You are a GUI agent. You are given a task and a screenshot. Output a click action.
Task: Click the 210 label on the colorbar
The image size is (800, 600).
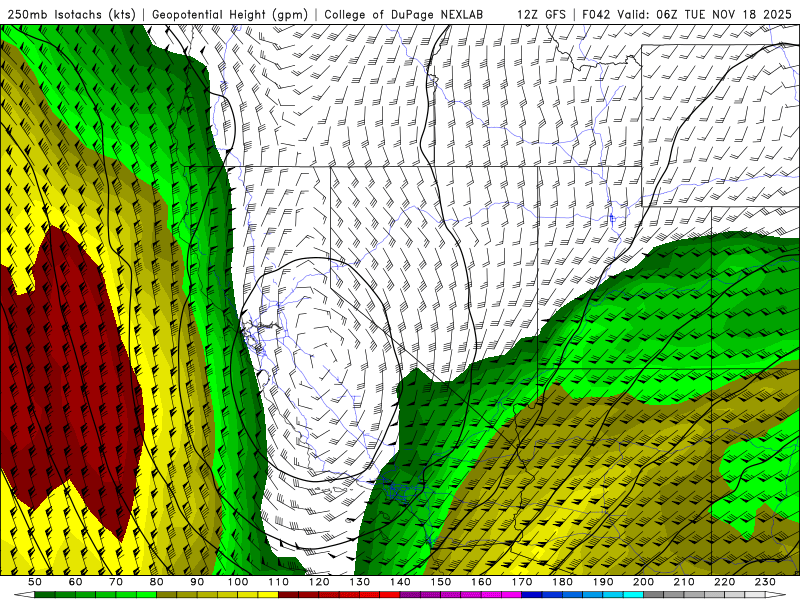(x=684, y=582)
